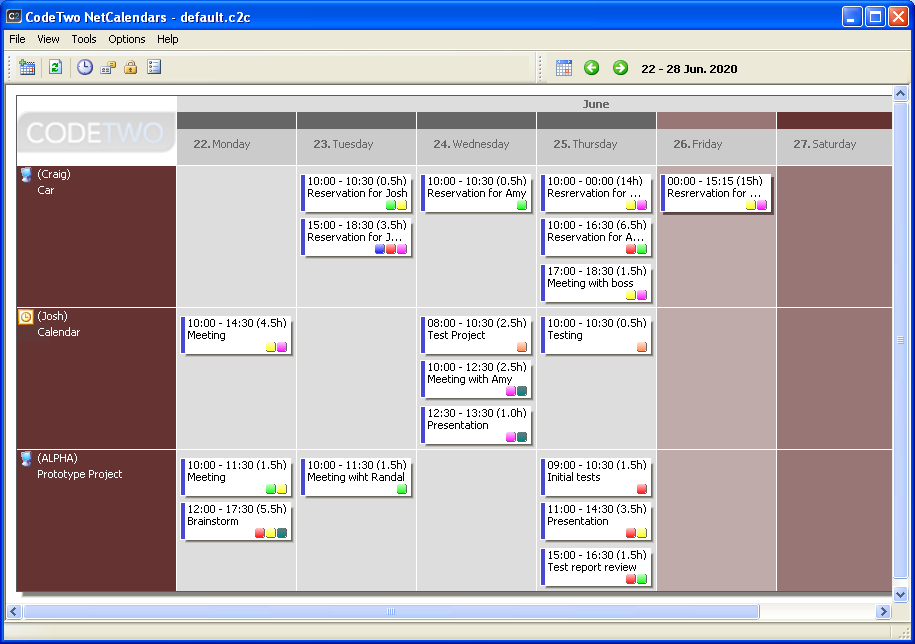Open the Tools menu
915x644 pixels.
pos(84,39)
